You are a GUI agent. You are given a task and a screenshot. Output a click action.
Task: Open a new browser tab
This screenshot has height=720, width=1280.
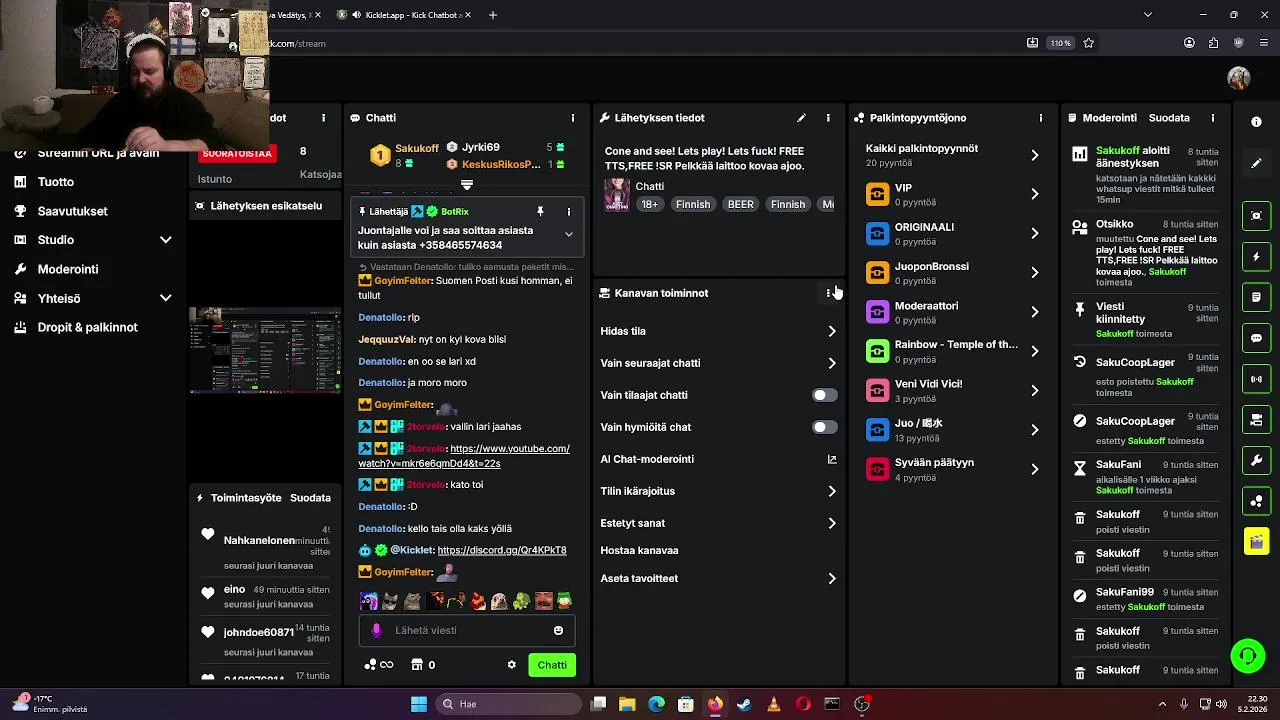coord(492,15)
